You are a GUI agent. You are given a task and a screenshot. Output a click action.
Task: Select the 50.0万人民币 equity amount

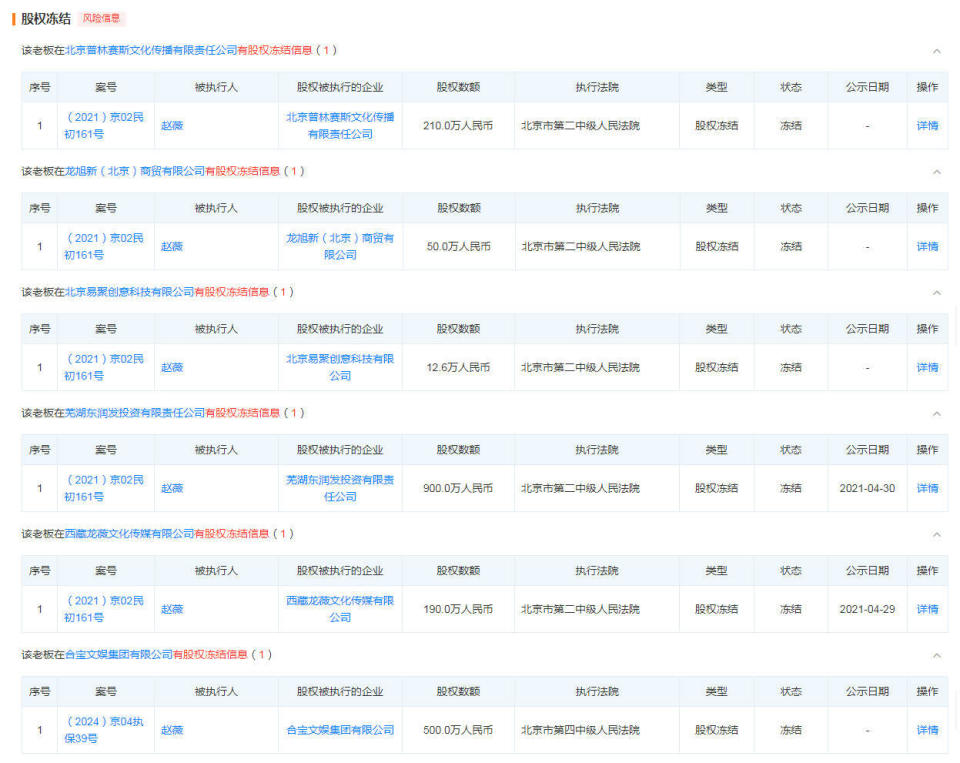pyautogui.click(x=458, y=246)
